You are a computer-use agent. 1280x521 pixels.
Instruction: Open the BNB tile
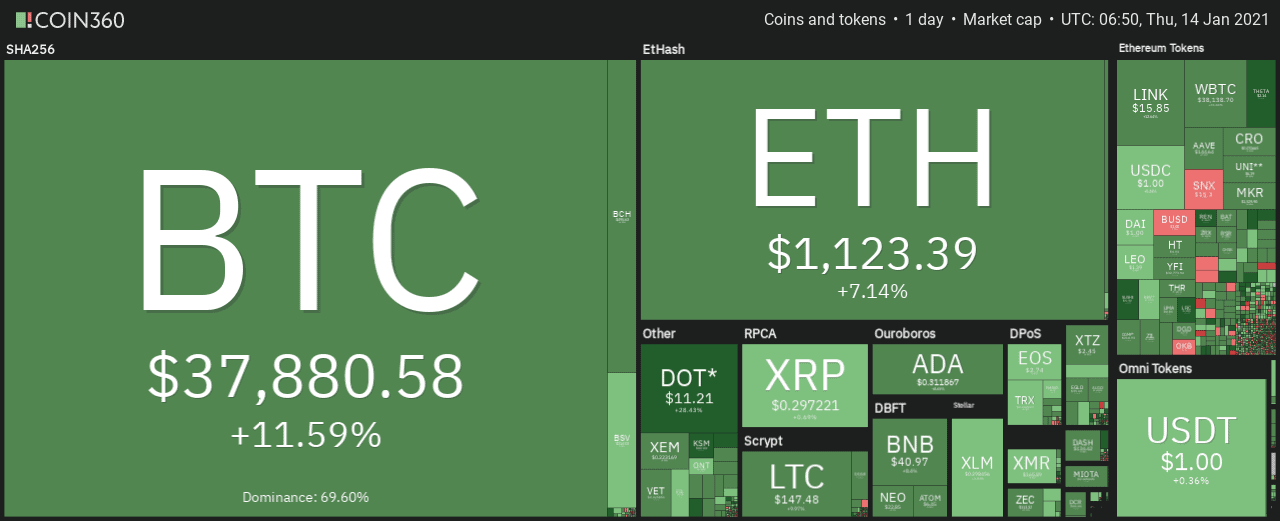910,451
